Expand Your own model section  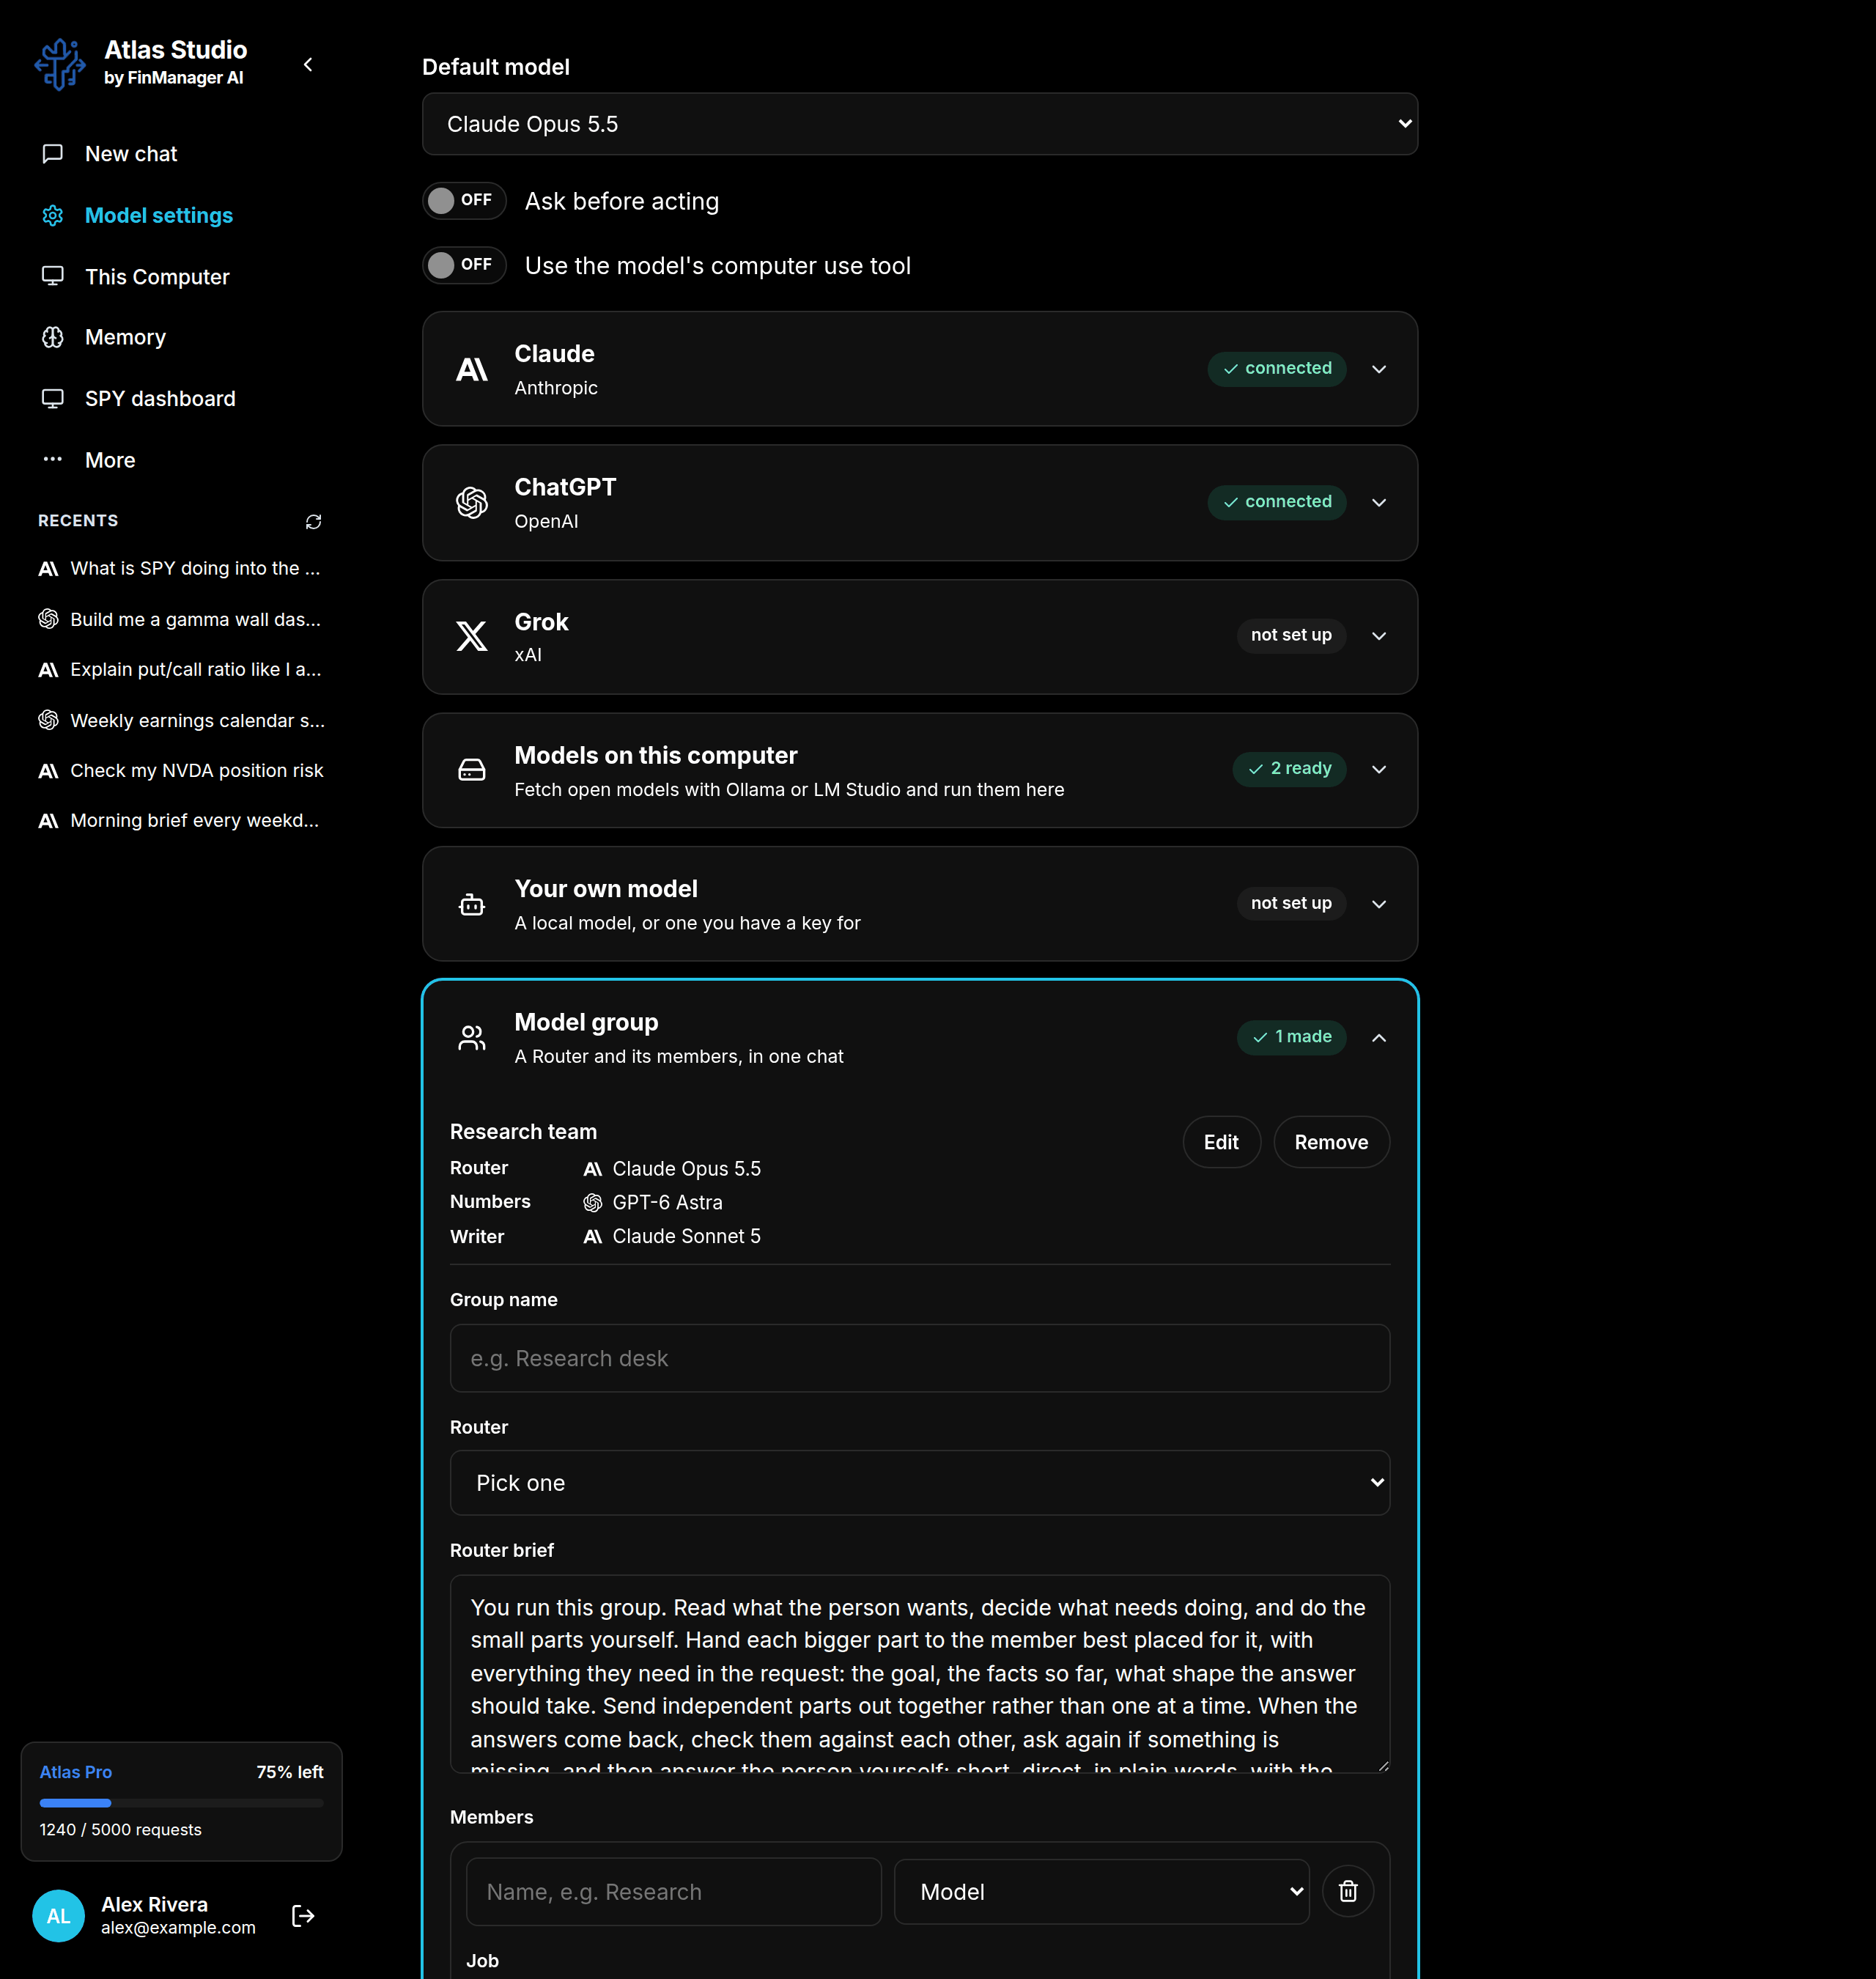[x=1379, y=904]
